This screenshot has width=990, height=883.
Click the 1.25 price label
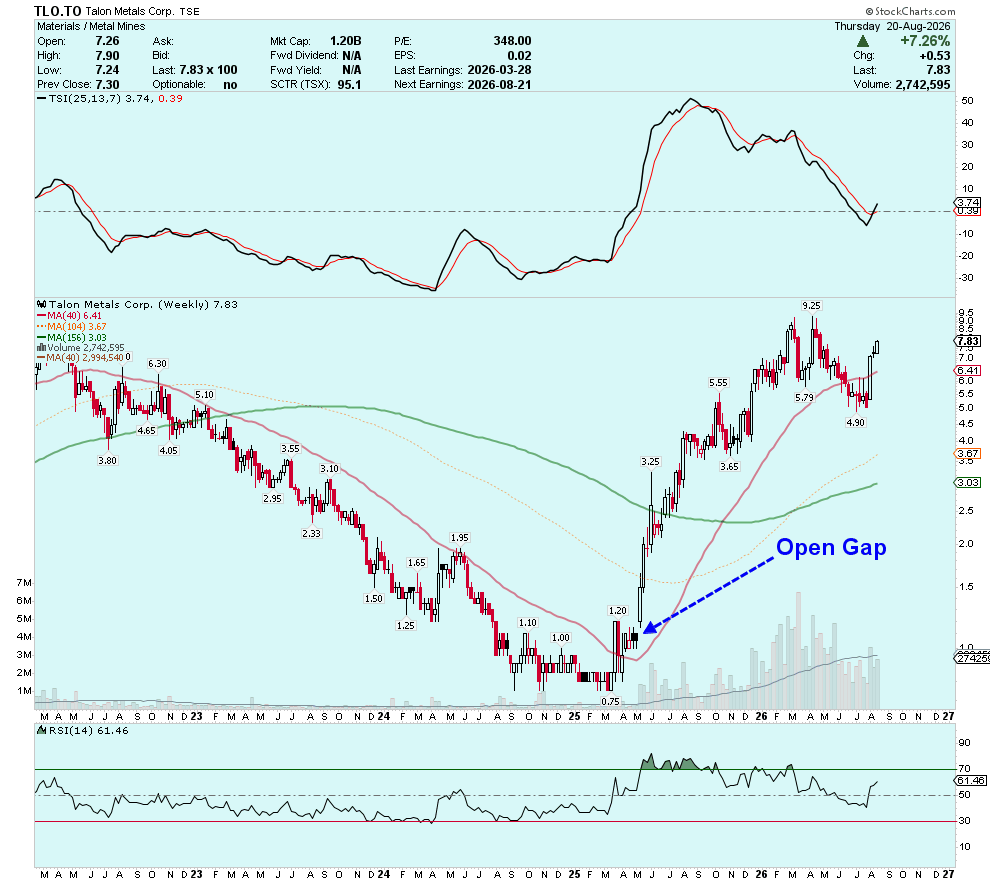click(x=405, y=625)
